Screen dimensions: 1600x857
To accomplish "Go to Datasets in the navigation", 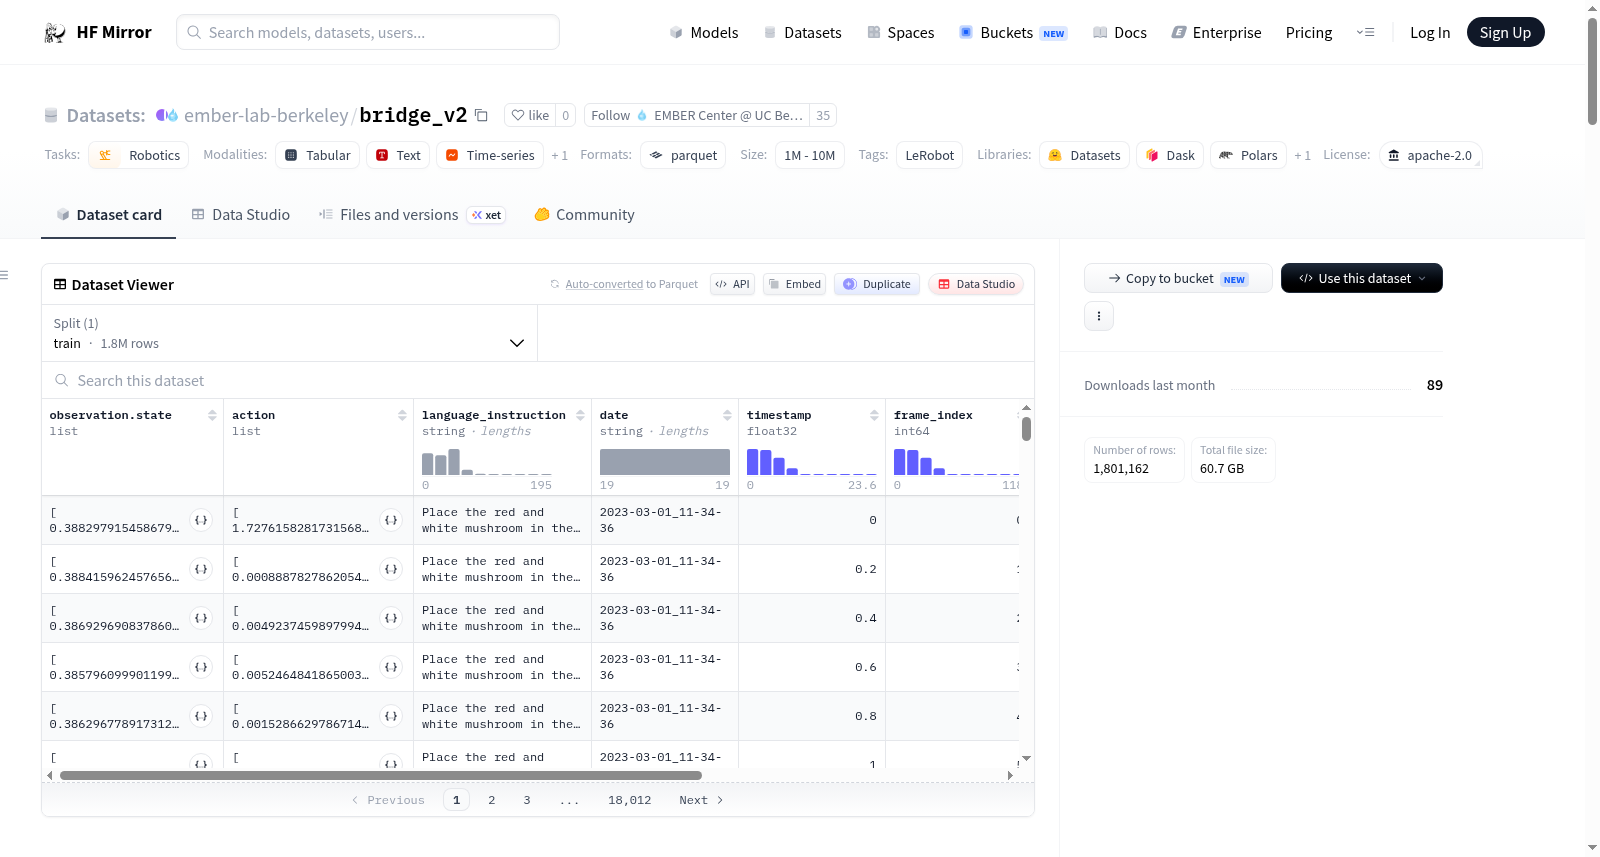I will (803, 32).
